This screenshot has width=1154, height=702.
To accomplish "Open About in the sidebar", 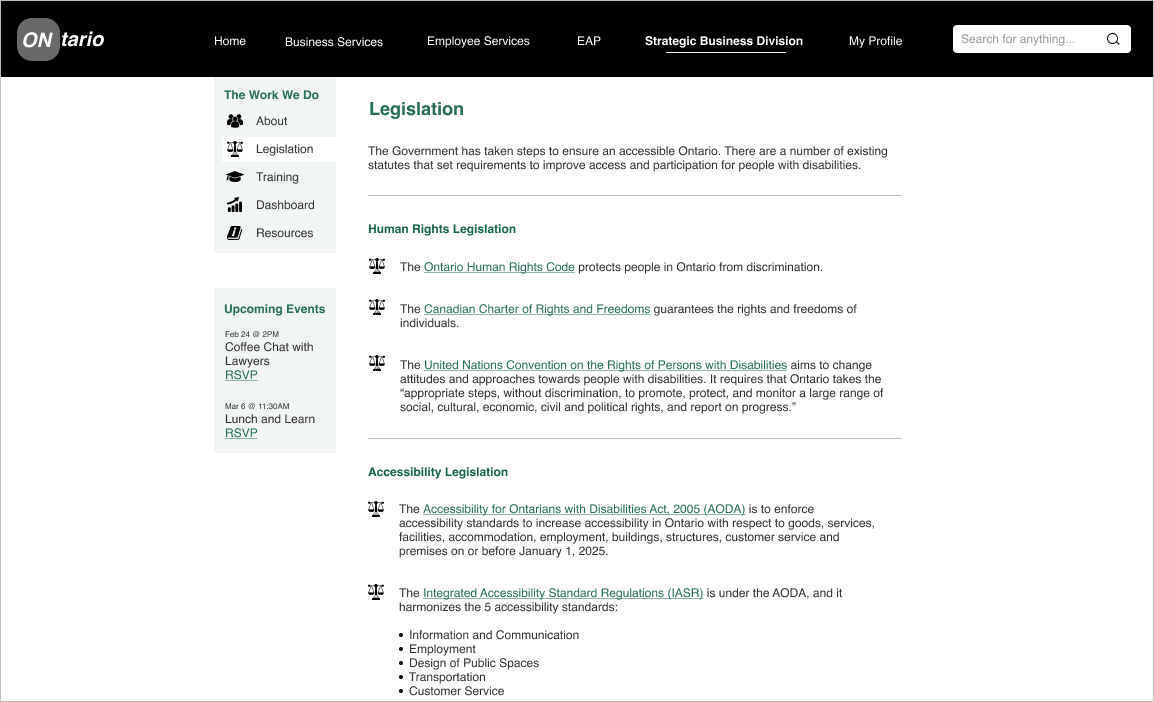I will point(272,121).
